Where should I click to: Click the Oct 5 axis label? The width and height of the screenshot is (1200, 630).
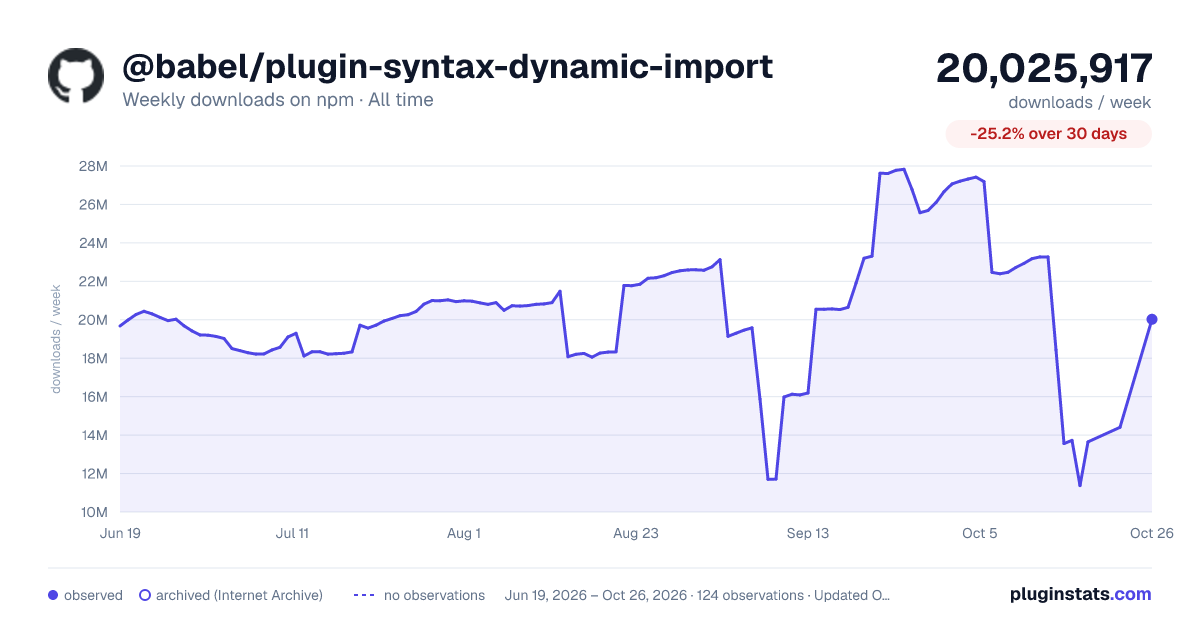980,533
